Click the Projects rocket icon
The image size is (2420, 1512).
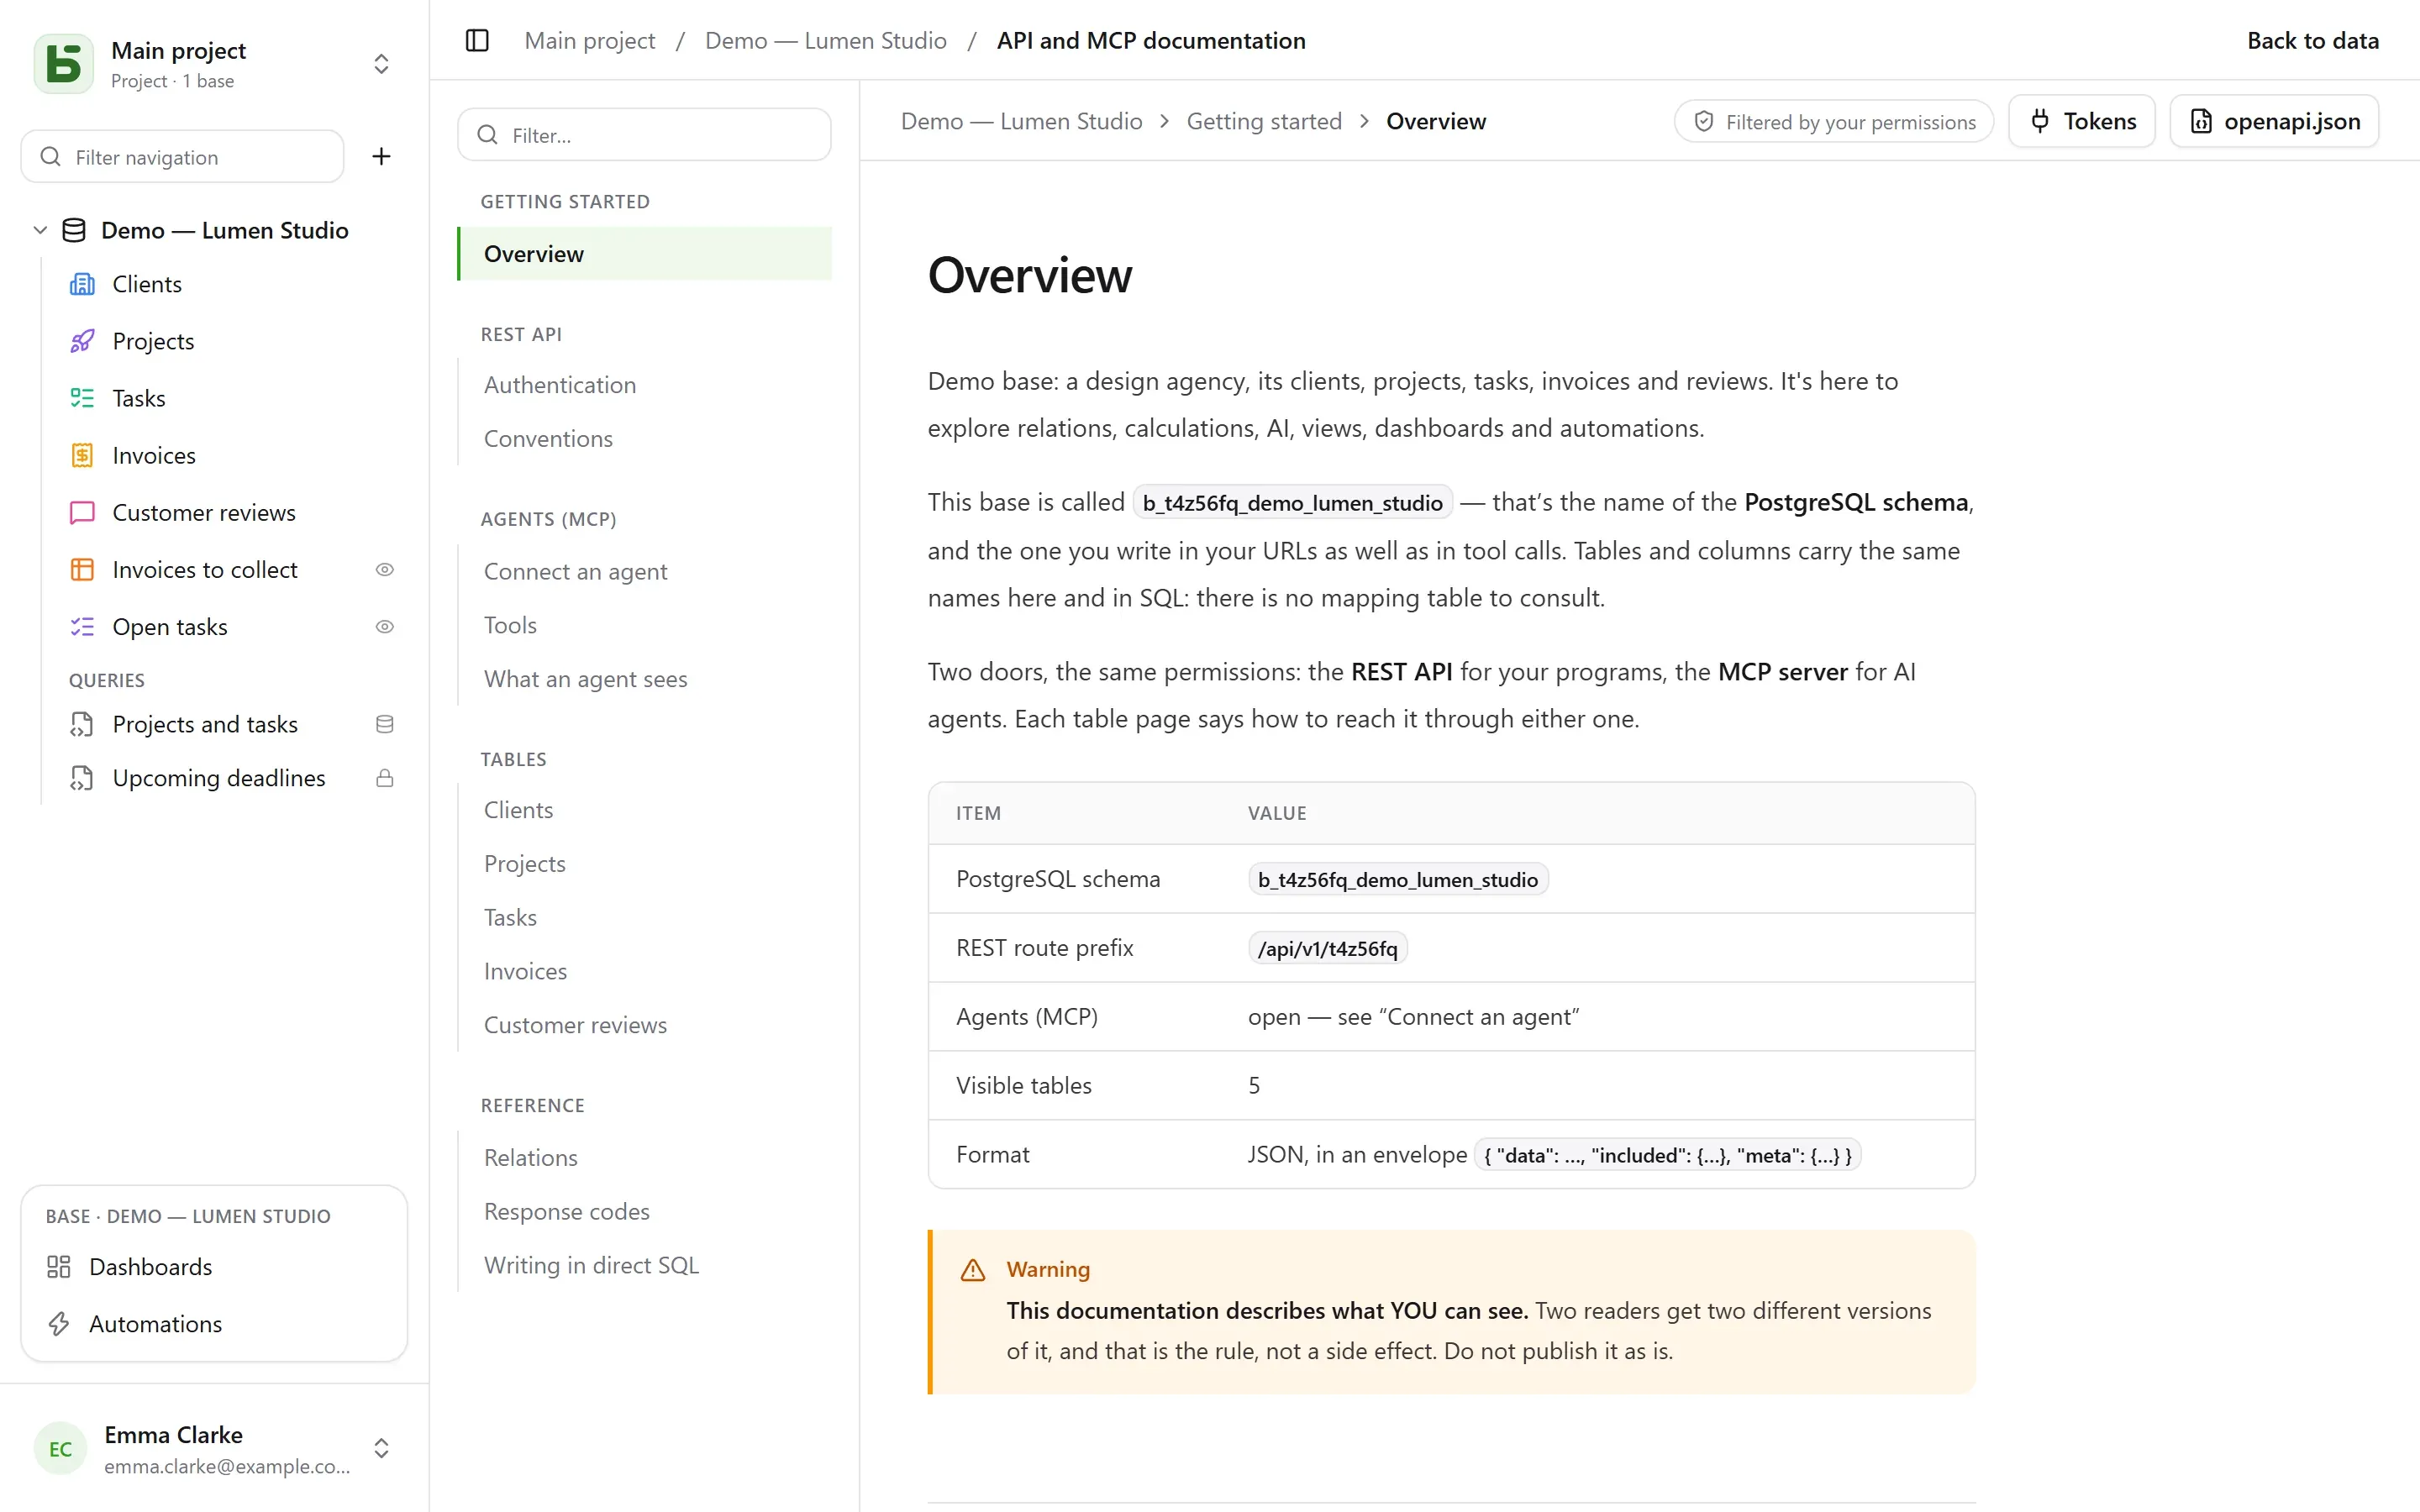click(82, 341)
